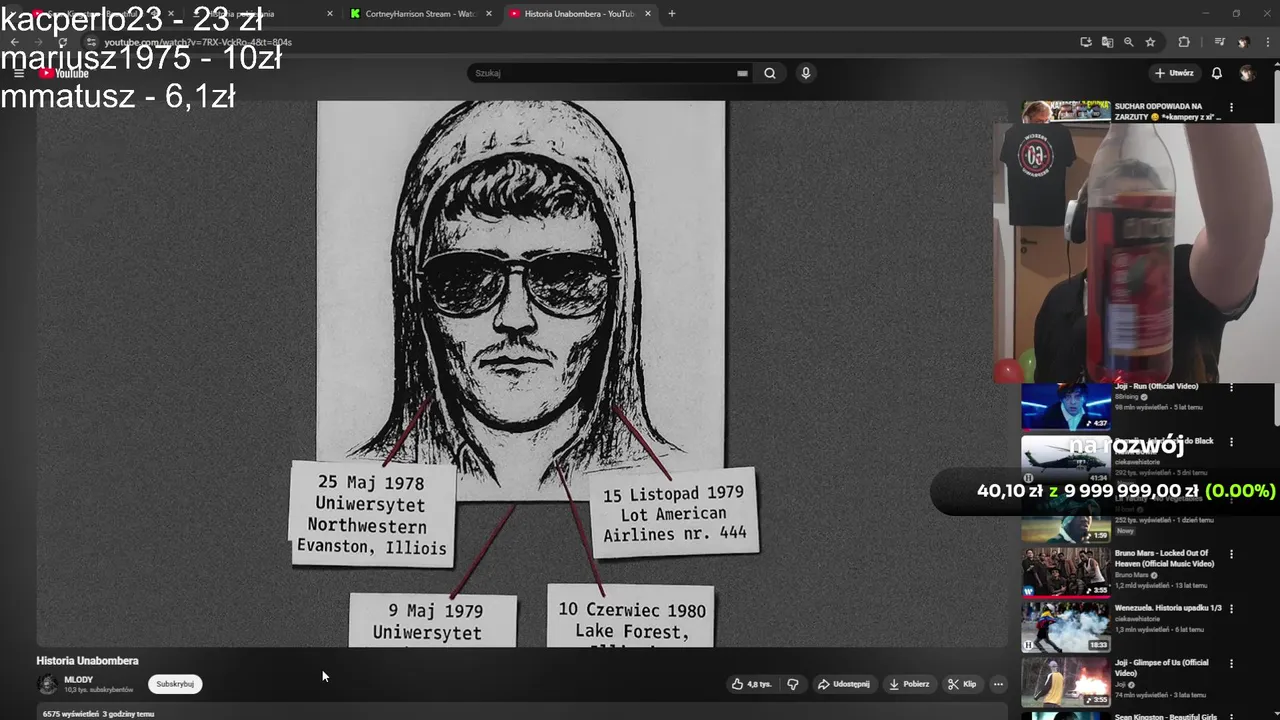Open options for the helicopter video suggestion
The height and width of the screenshot is (720, 1280).
pyautogui.click(x=1231, y=442)
